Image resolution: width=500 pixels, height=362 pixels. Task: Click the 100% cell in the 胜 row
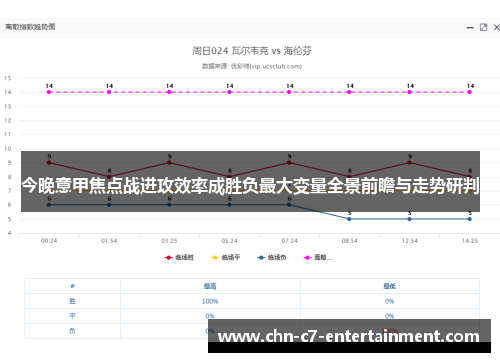click(x=210, y=301)
